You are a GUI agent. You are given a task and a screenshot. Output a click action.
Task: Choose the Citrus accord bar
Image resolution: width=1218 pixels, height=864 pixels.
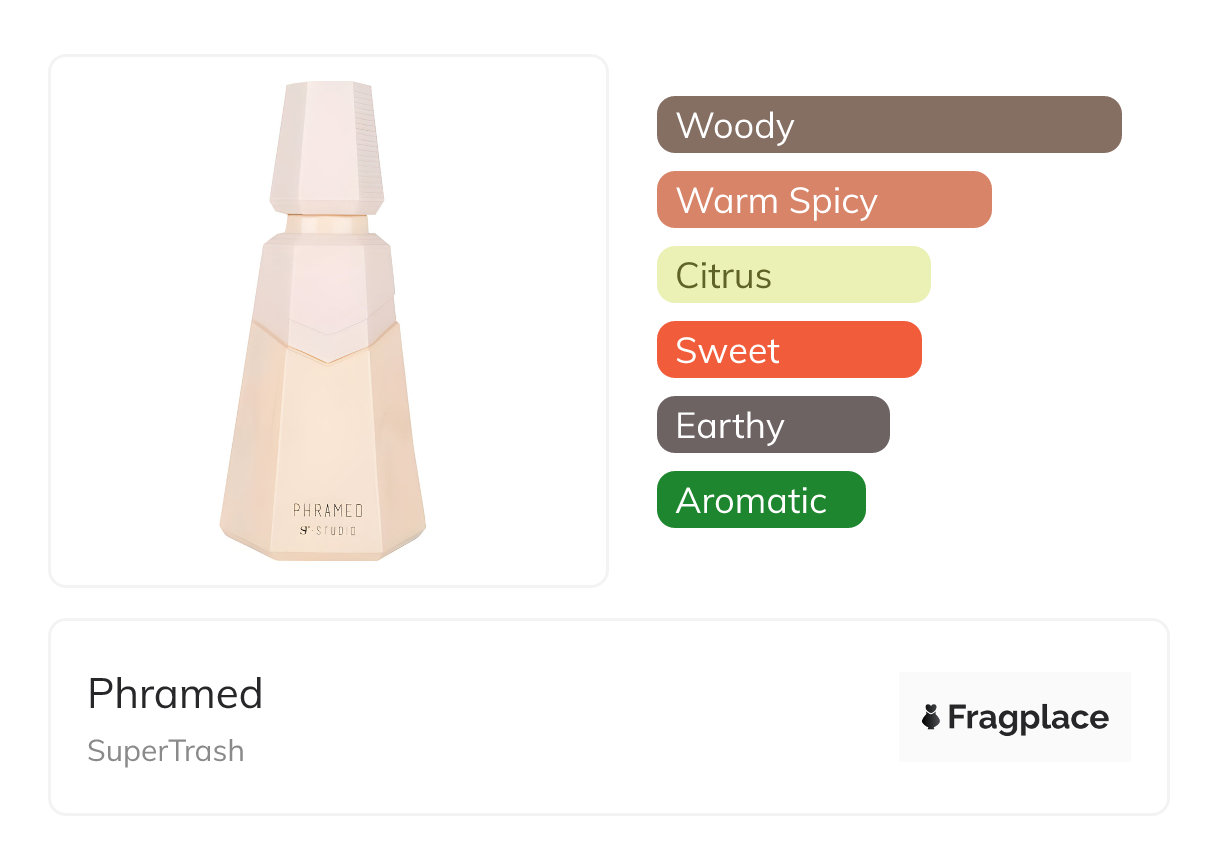point(793,275)
